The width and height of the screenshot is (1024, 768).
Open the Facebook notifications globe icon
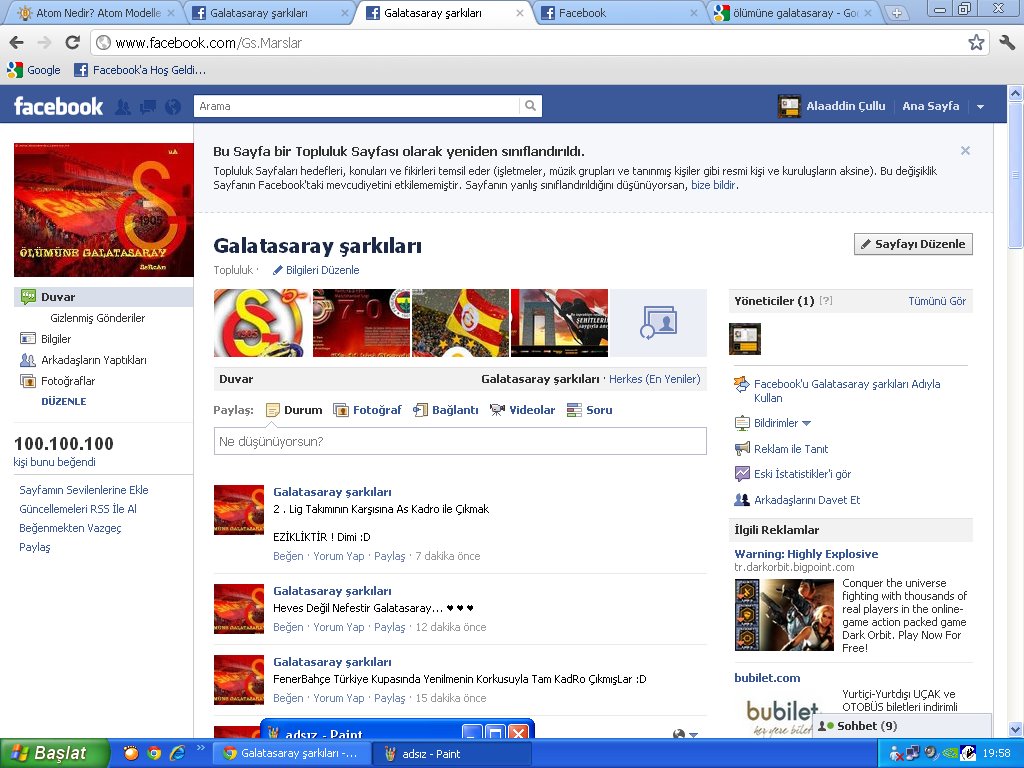[173, 106]
